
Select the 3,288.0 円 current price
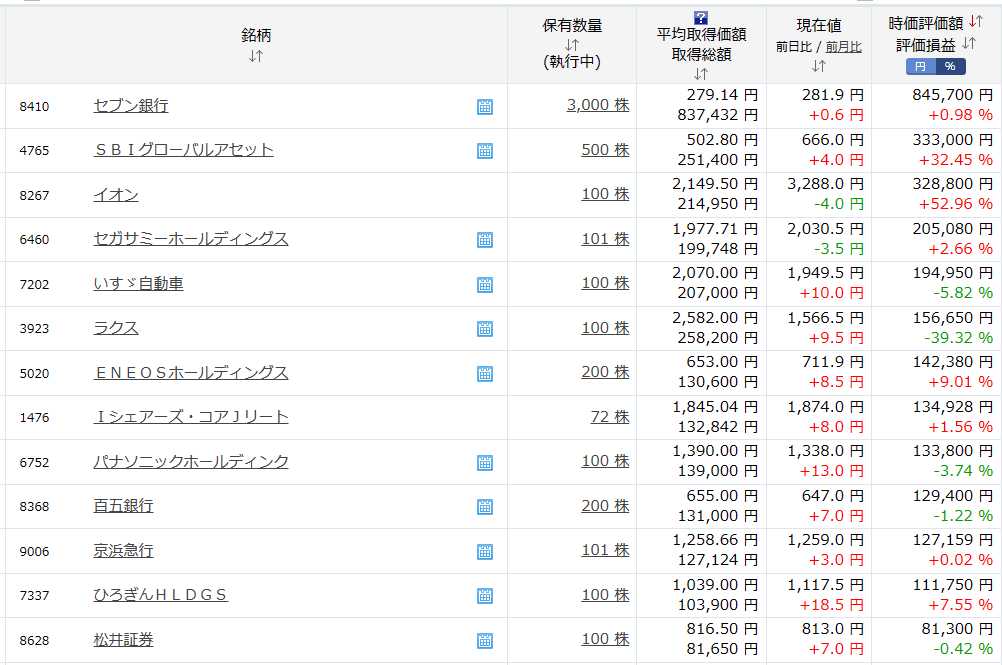825,184
